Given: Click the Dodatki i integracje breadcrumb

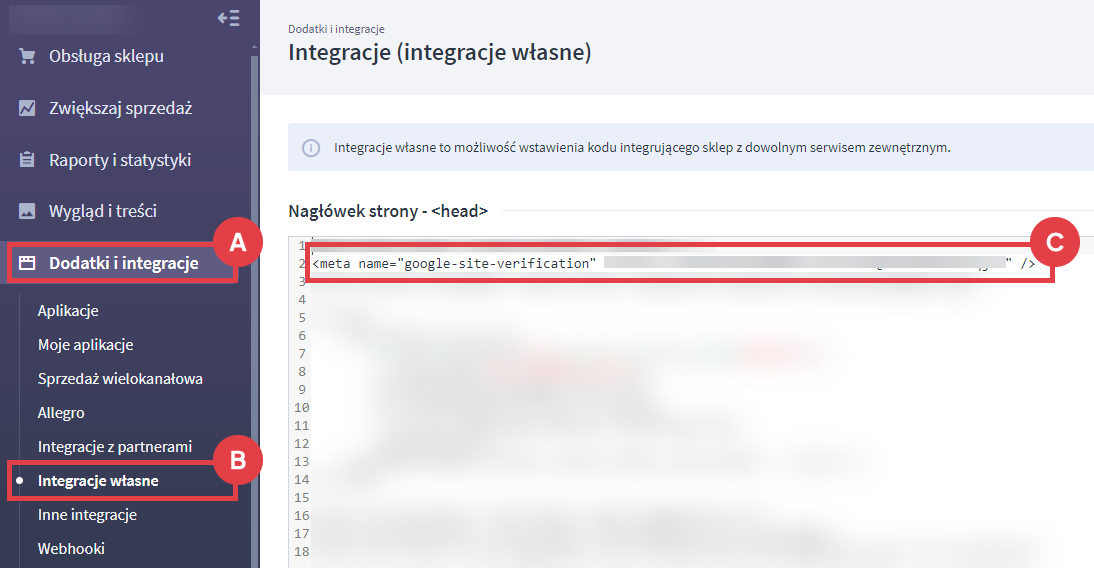Looking at the screenshot, I should pyautogui.click(x=336, y=29).
